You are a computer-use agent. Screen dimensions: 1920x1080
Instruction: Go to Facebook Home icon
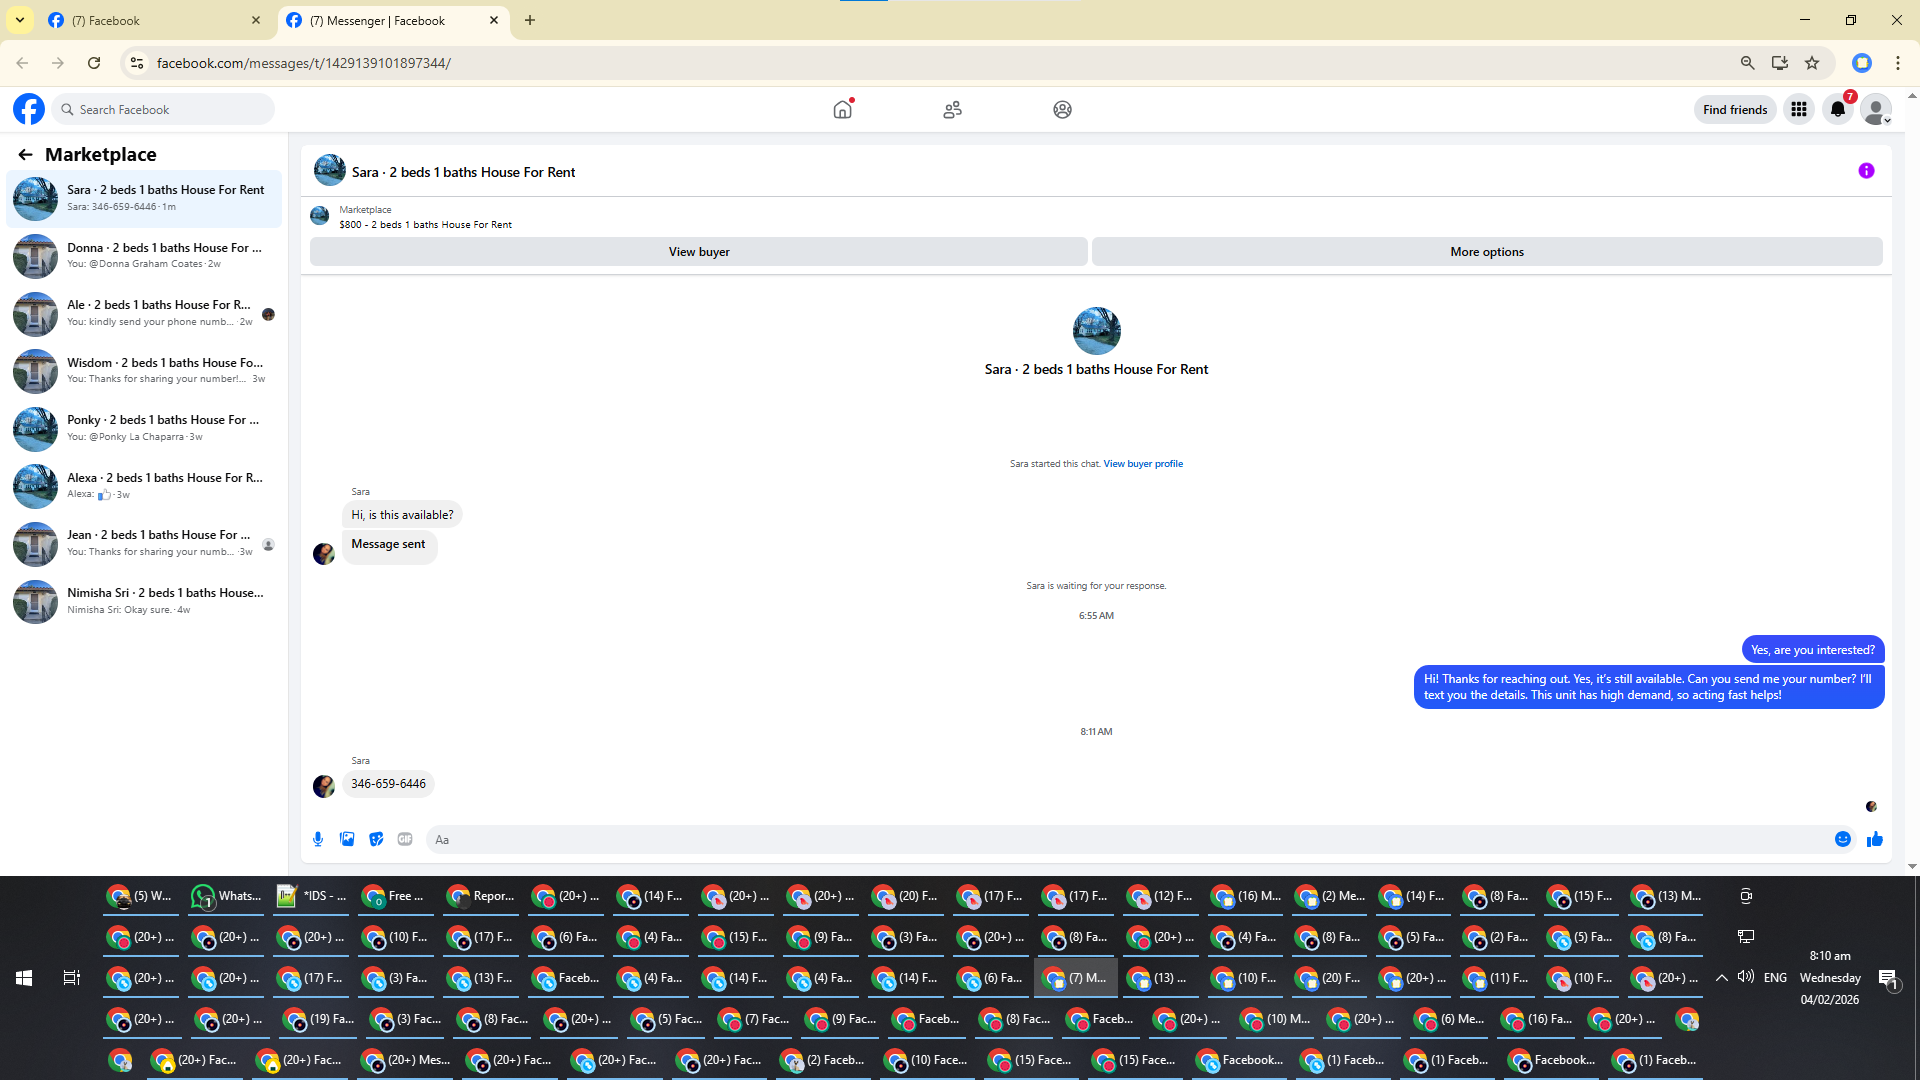tap(843, 109)
